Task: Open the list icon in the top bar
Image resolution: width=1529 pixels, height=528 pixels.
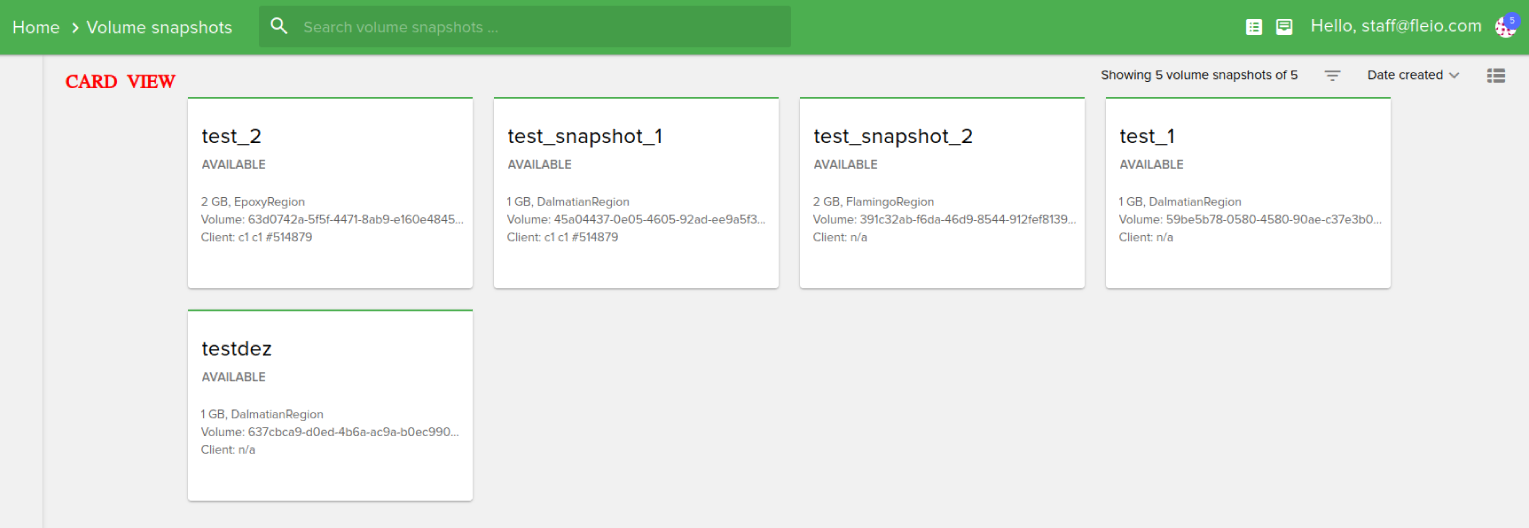Action: point(1253,27)
